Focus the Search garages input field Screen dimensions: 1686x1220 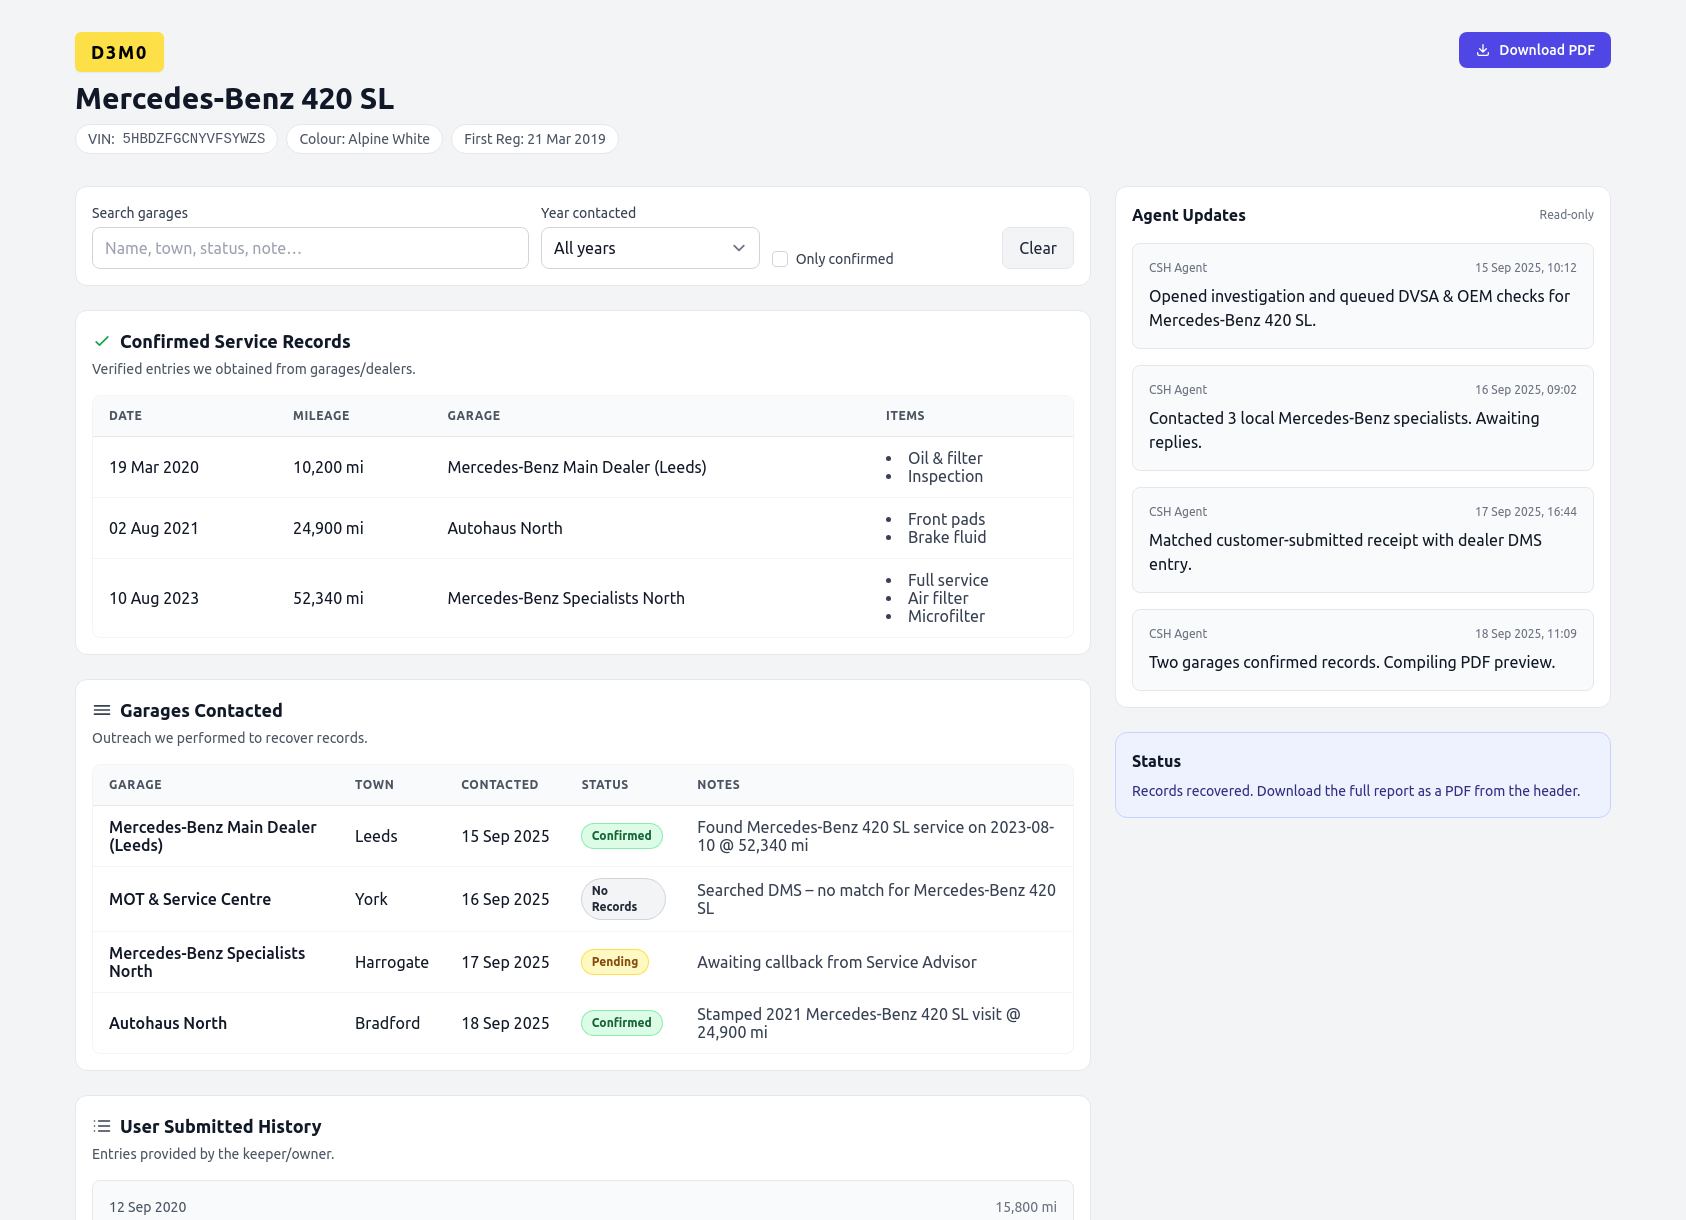(x=310, y=248)
